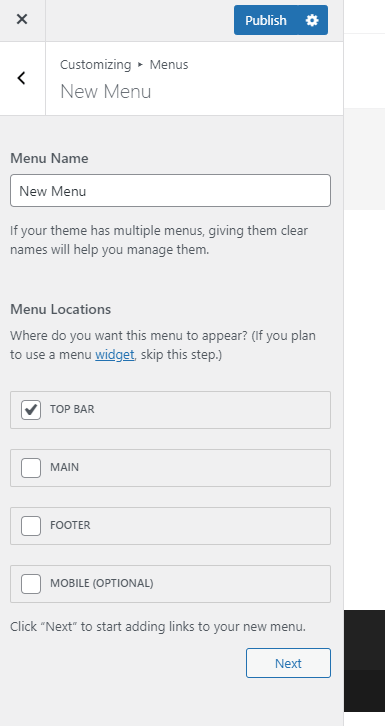Check the MOBILE (OPTIONAL) checkbox
This screenshot has width=385, height=726.
tap(31, 584)
